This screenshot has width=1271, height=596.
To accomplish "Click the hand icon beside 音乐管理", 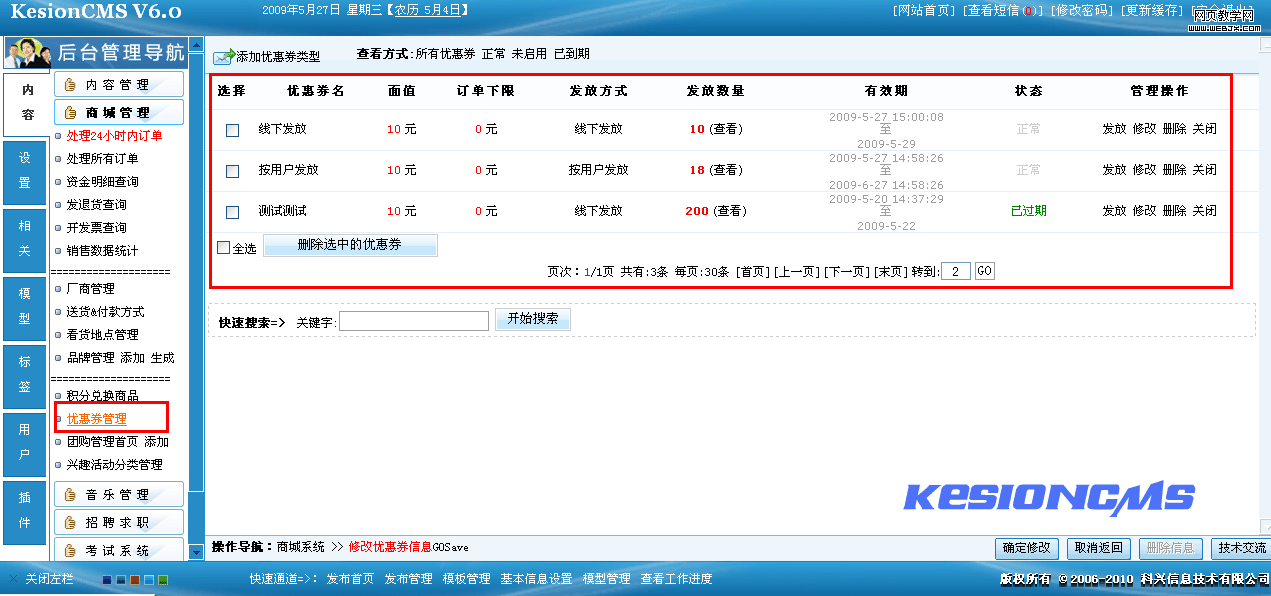I will click(x=71, y=495).
